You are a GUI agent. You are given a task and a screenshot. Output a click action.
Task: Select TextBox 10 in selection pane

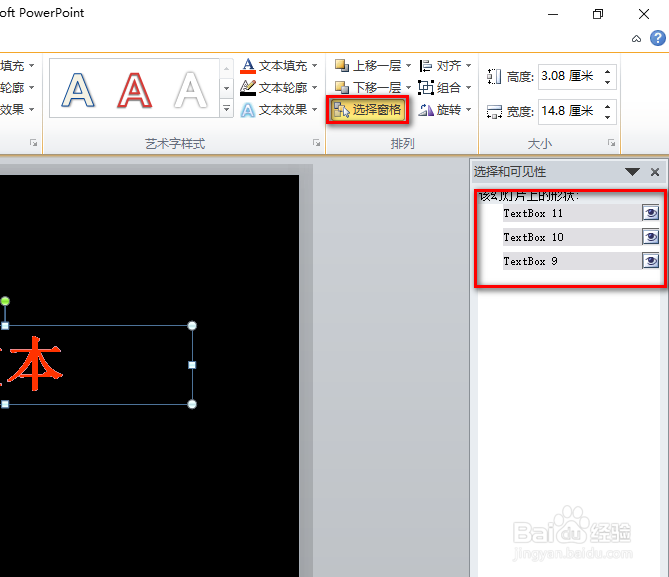click(572, 237)
